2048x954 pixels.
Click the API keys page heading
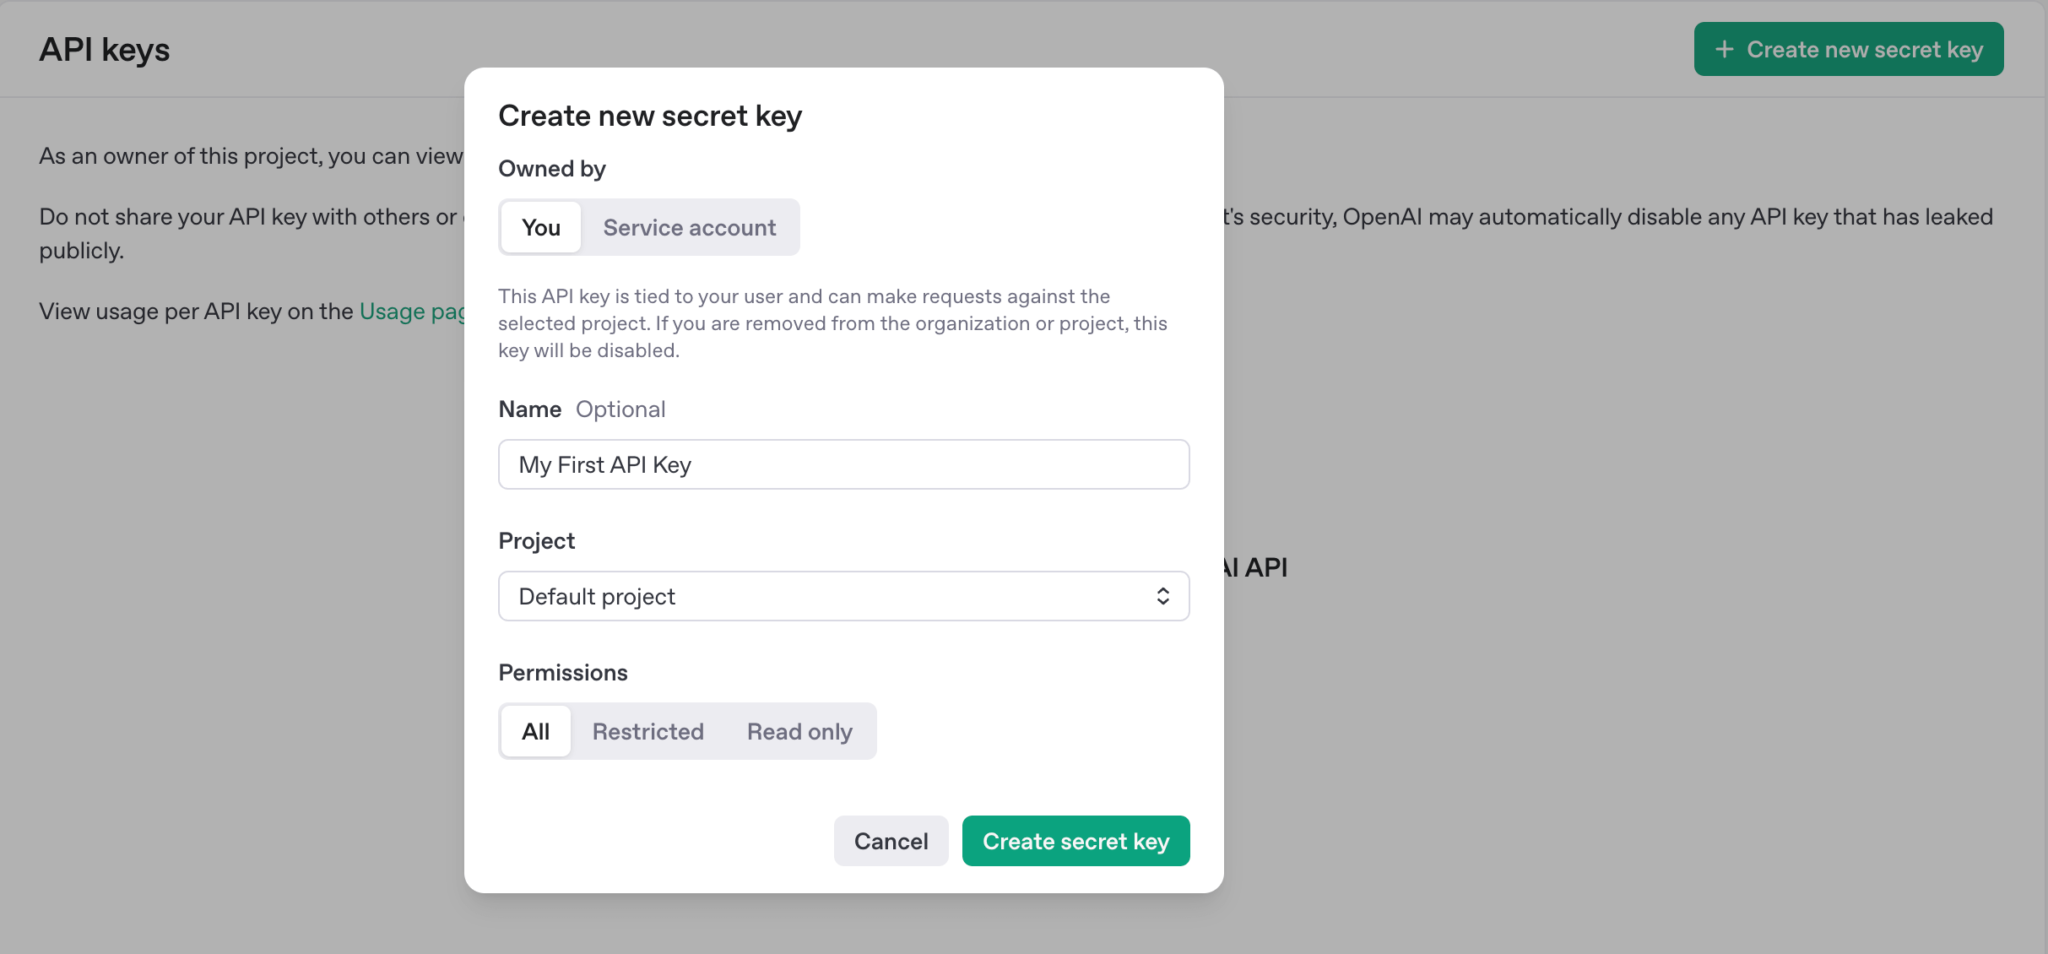pos(105,50)
